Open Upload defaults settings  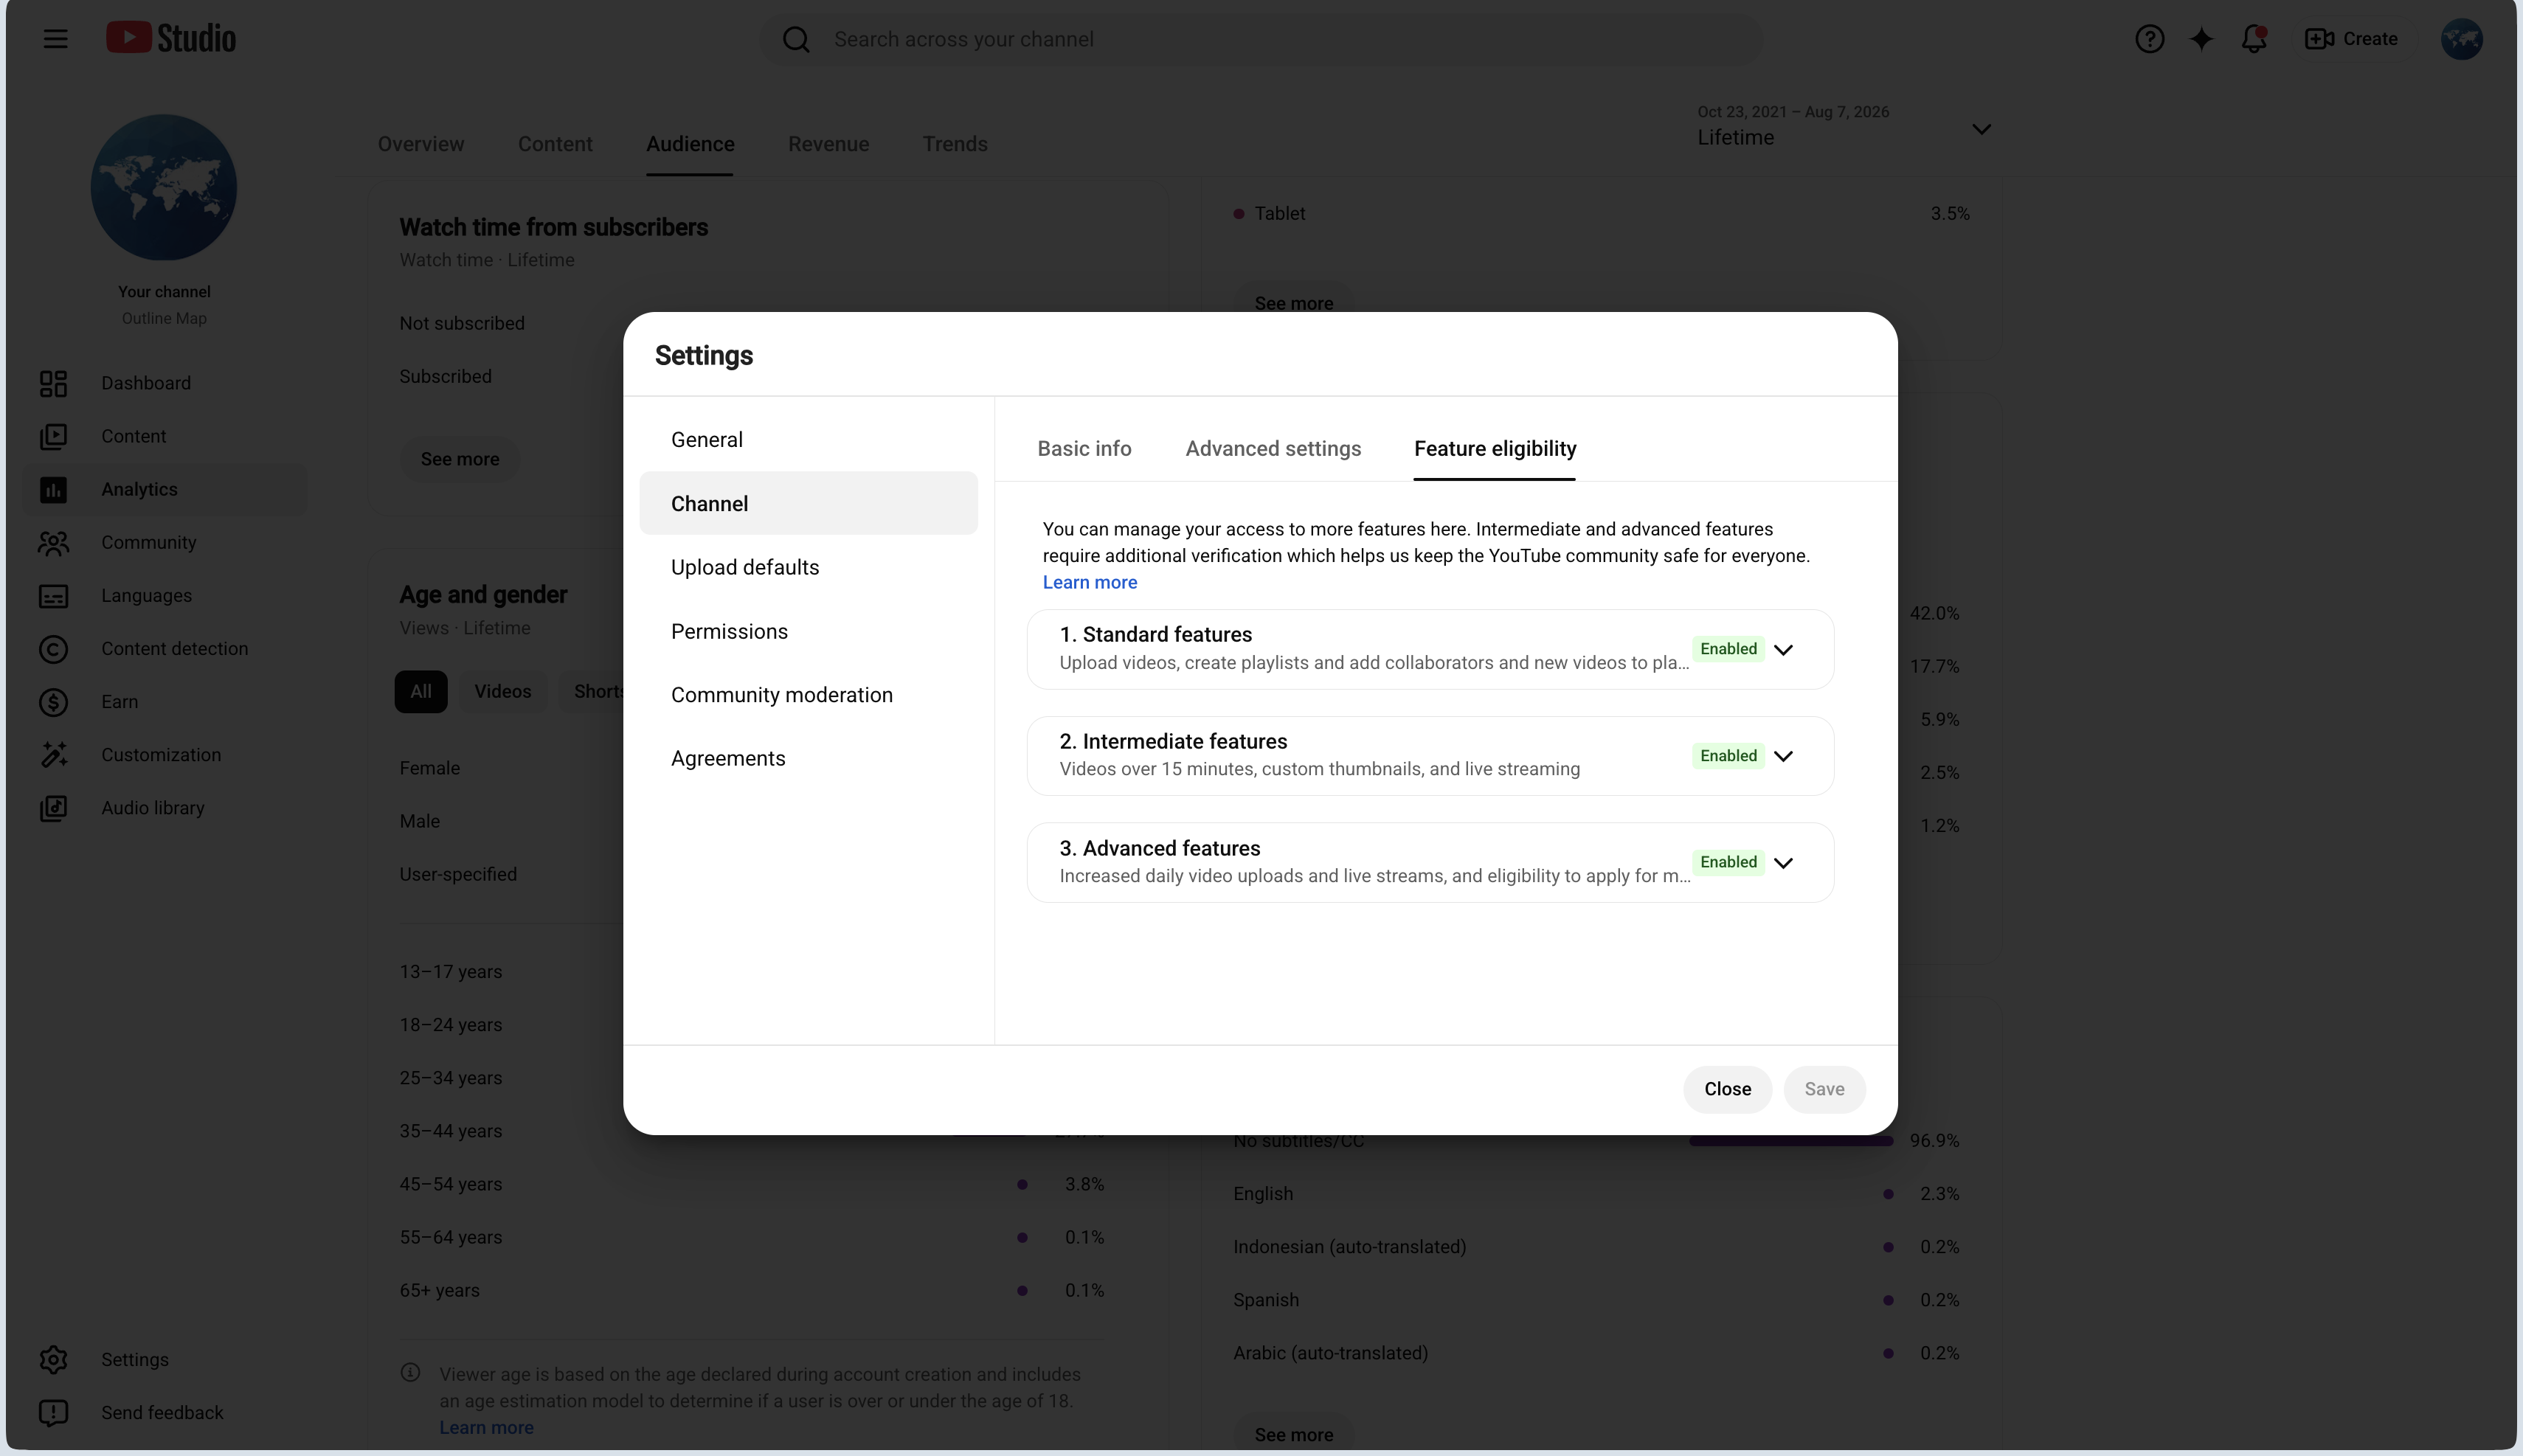click(x=808, y=567)
